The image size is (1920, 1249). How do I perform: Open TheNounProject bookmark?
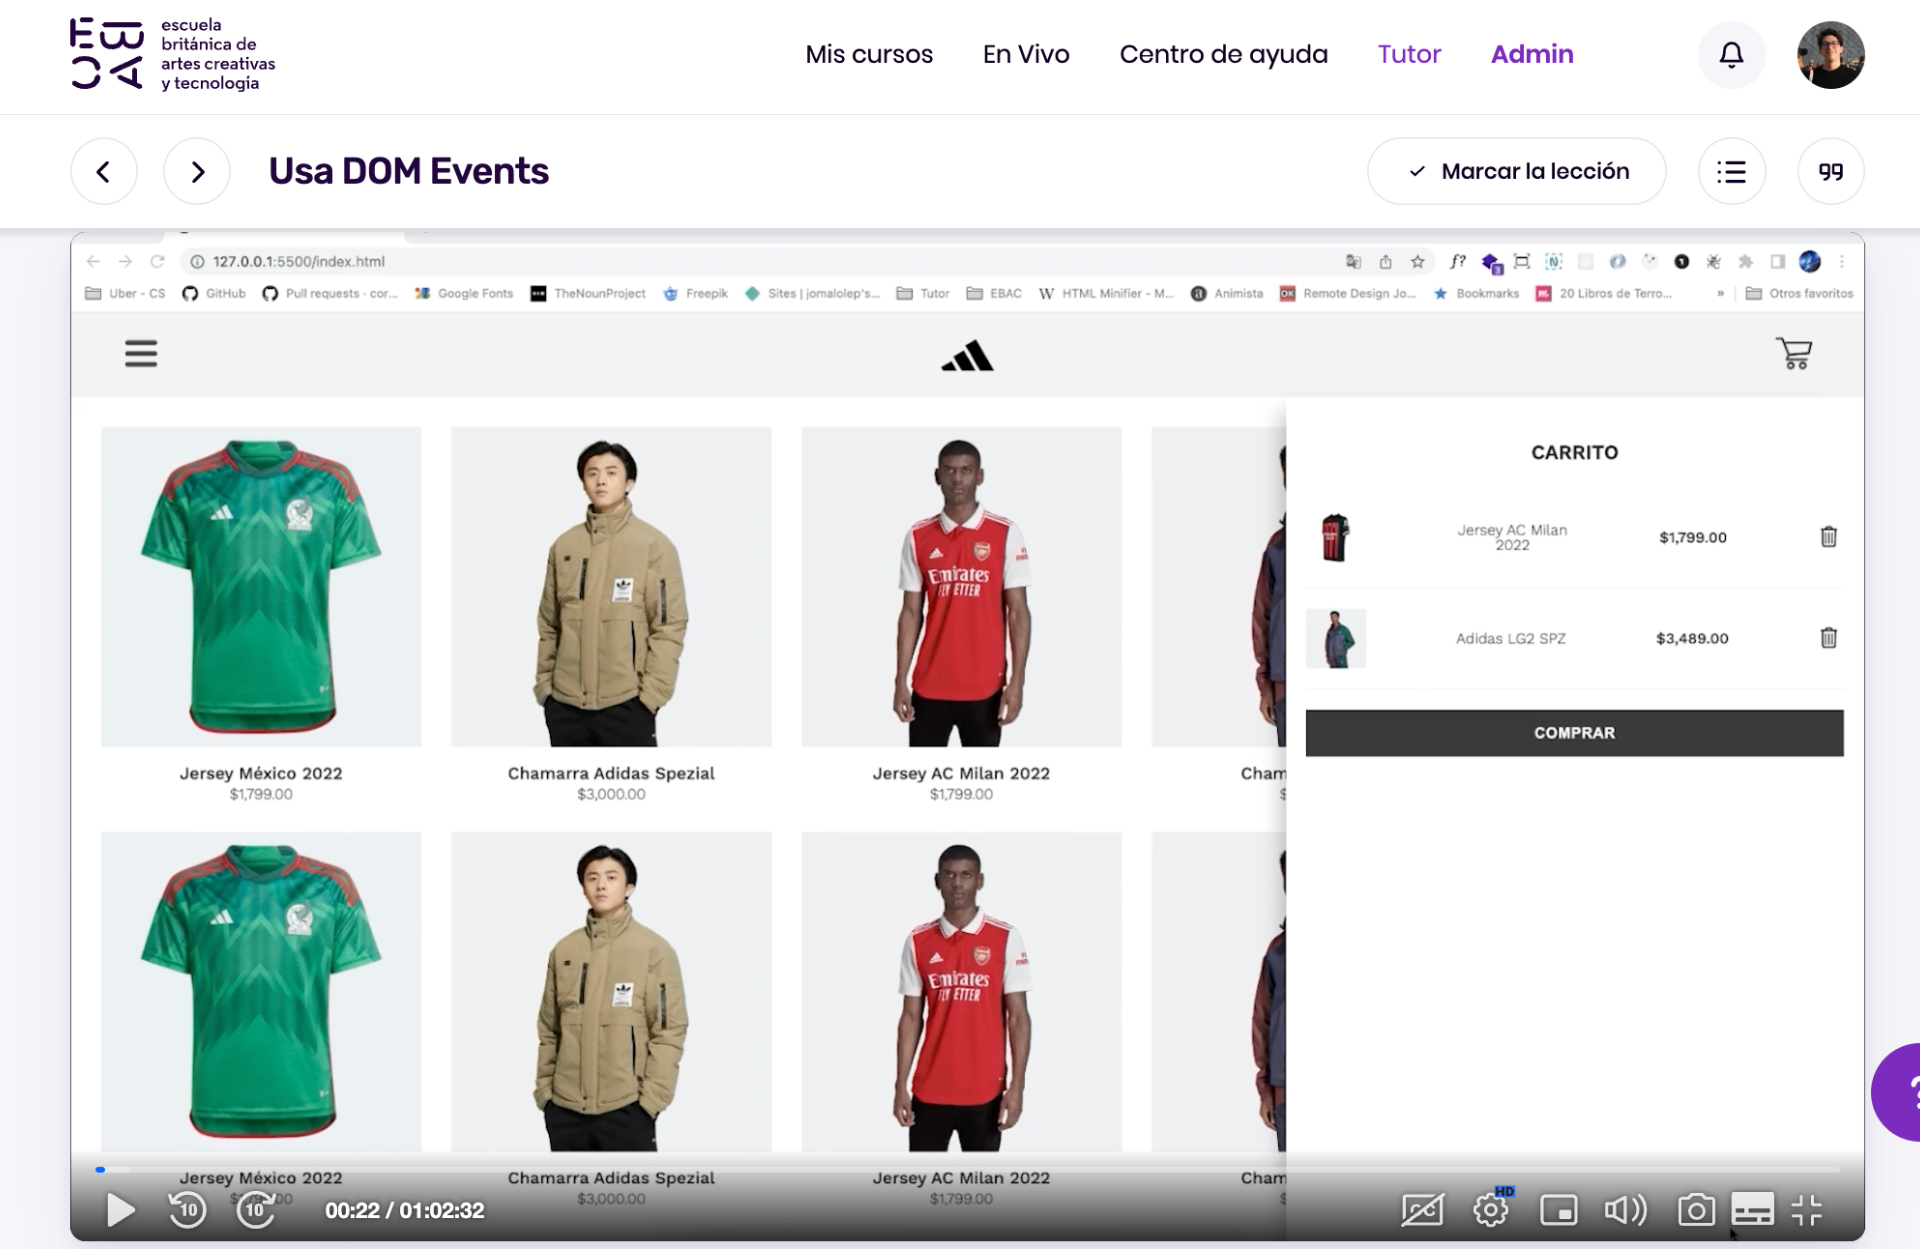click(x=588, y=293)
